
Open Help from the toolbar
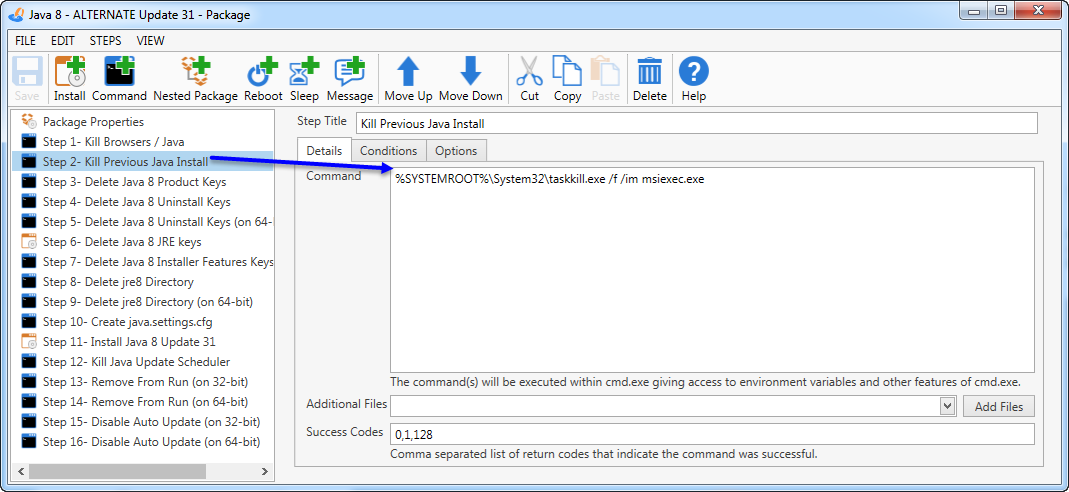click(x=693, y=79)
